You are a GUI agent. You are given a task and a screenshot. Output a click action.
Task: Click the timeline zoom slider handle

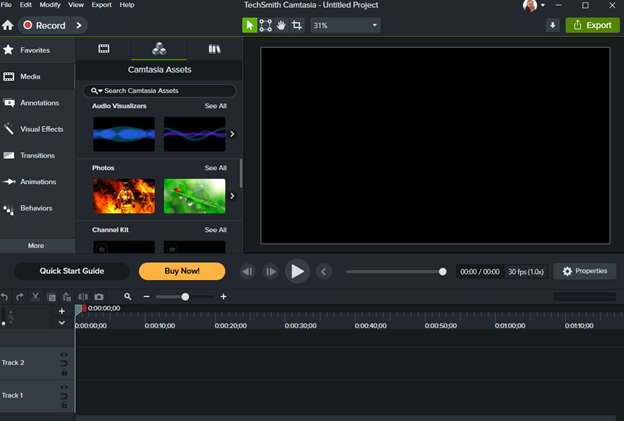pyautogui.click(x=185, y=297)
